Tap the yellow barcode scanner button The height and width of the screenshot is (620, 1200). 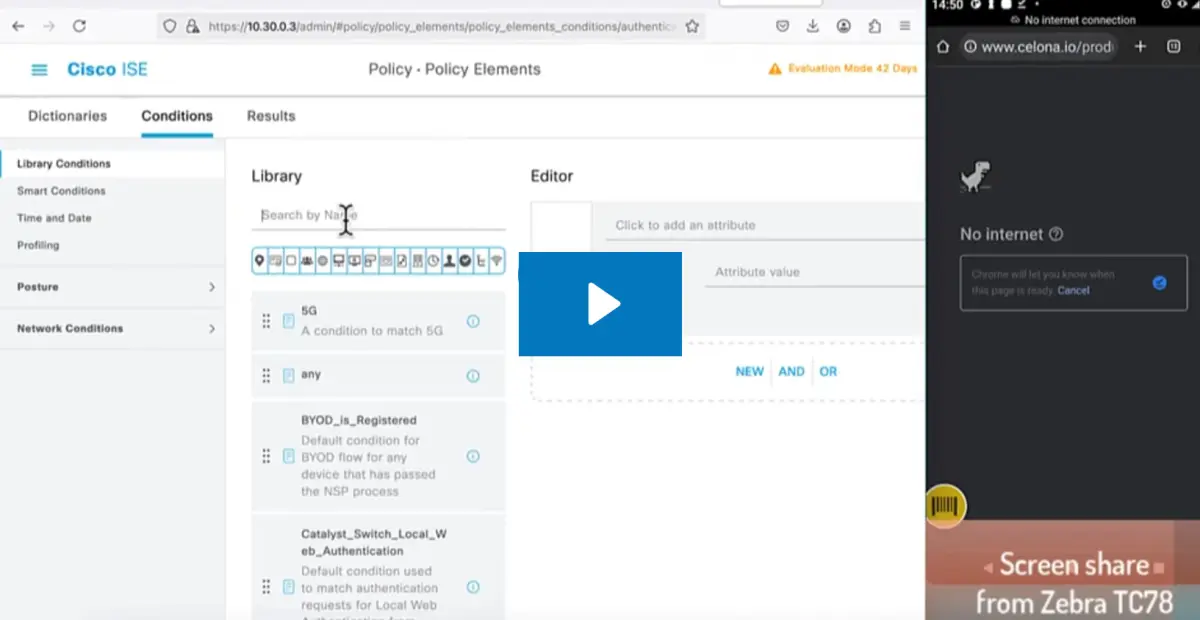tap(945, 506)
